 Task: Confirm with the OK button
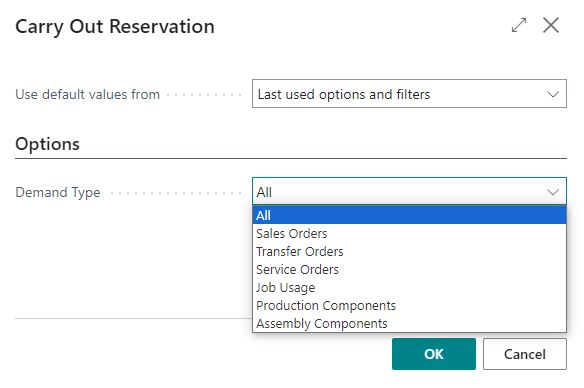point(434,354)
